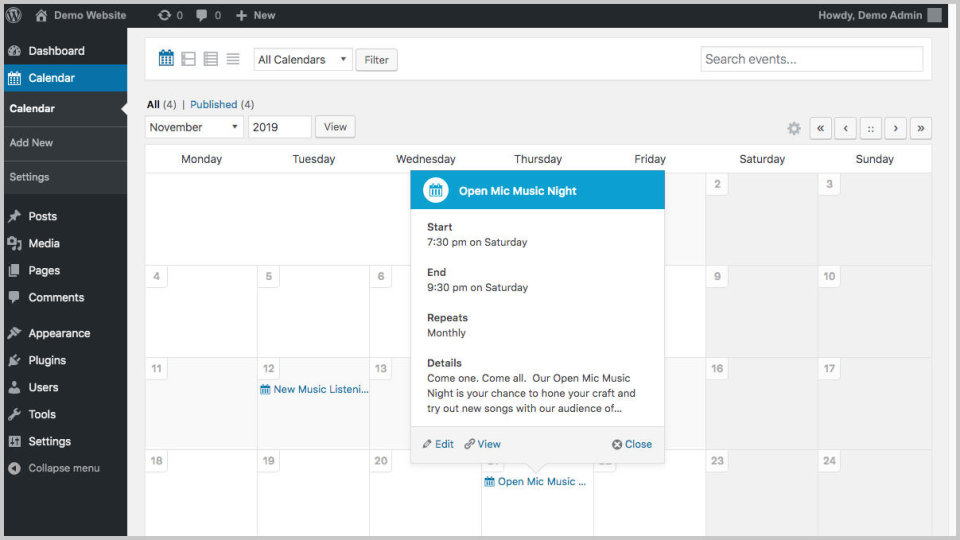The image size is (960, 540).
Task: Switch to list view icon
Action: coord(233,59)
